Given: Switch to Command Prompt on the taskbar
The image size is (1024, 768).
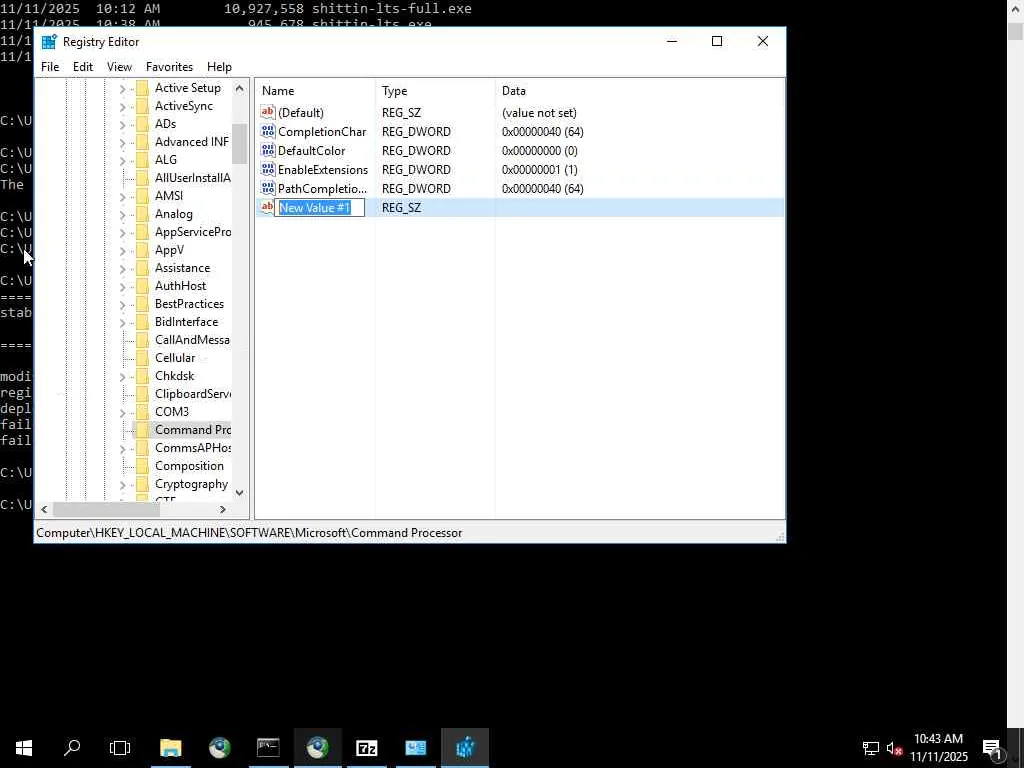Looking at the screenshot, I should [x=268, y=748].
